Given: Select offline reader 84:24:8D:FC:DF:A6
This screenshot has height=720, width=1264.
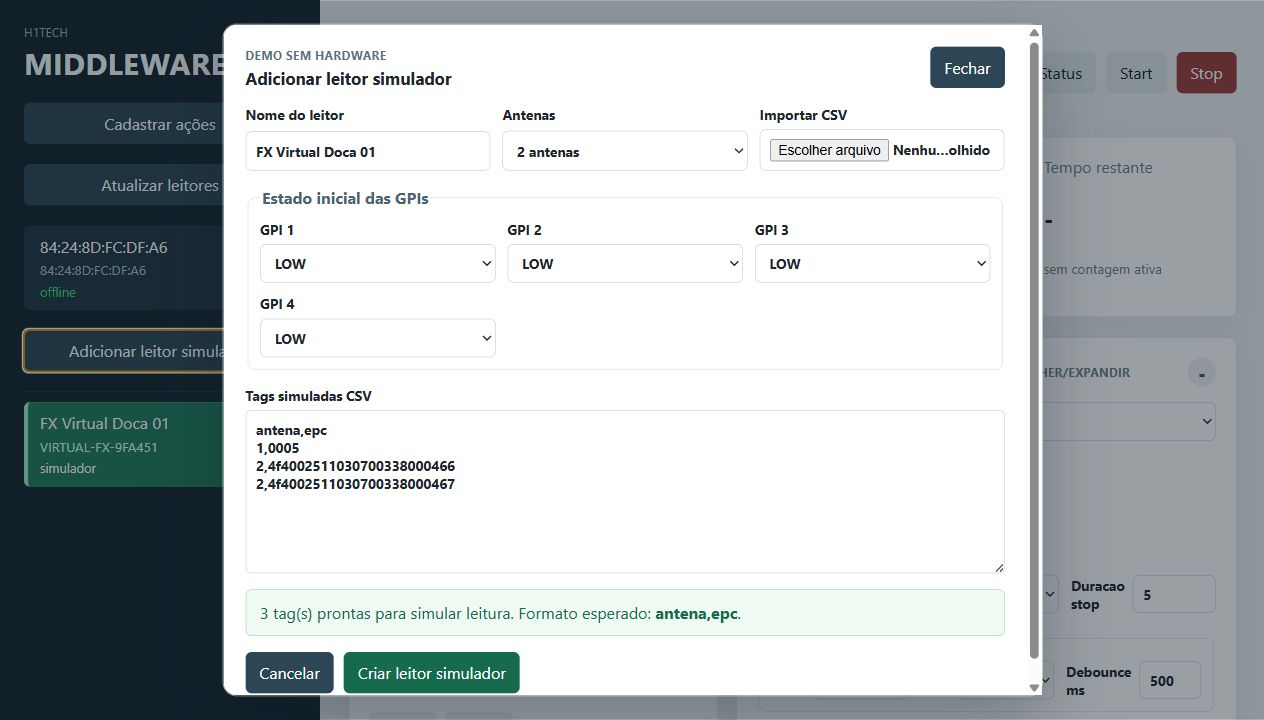Looking at the screenshot, I should coord(124,268).
